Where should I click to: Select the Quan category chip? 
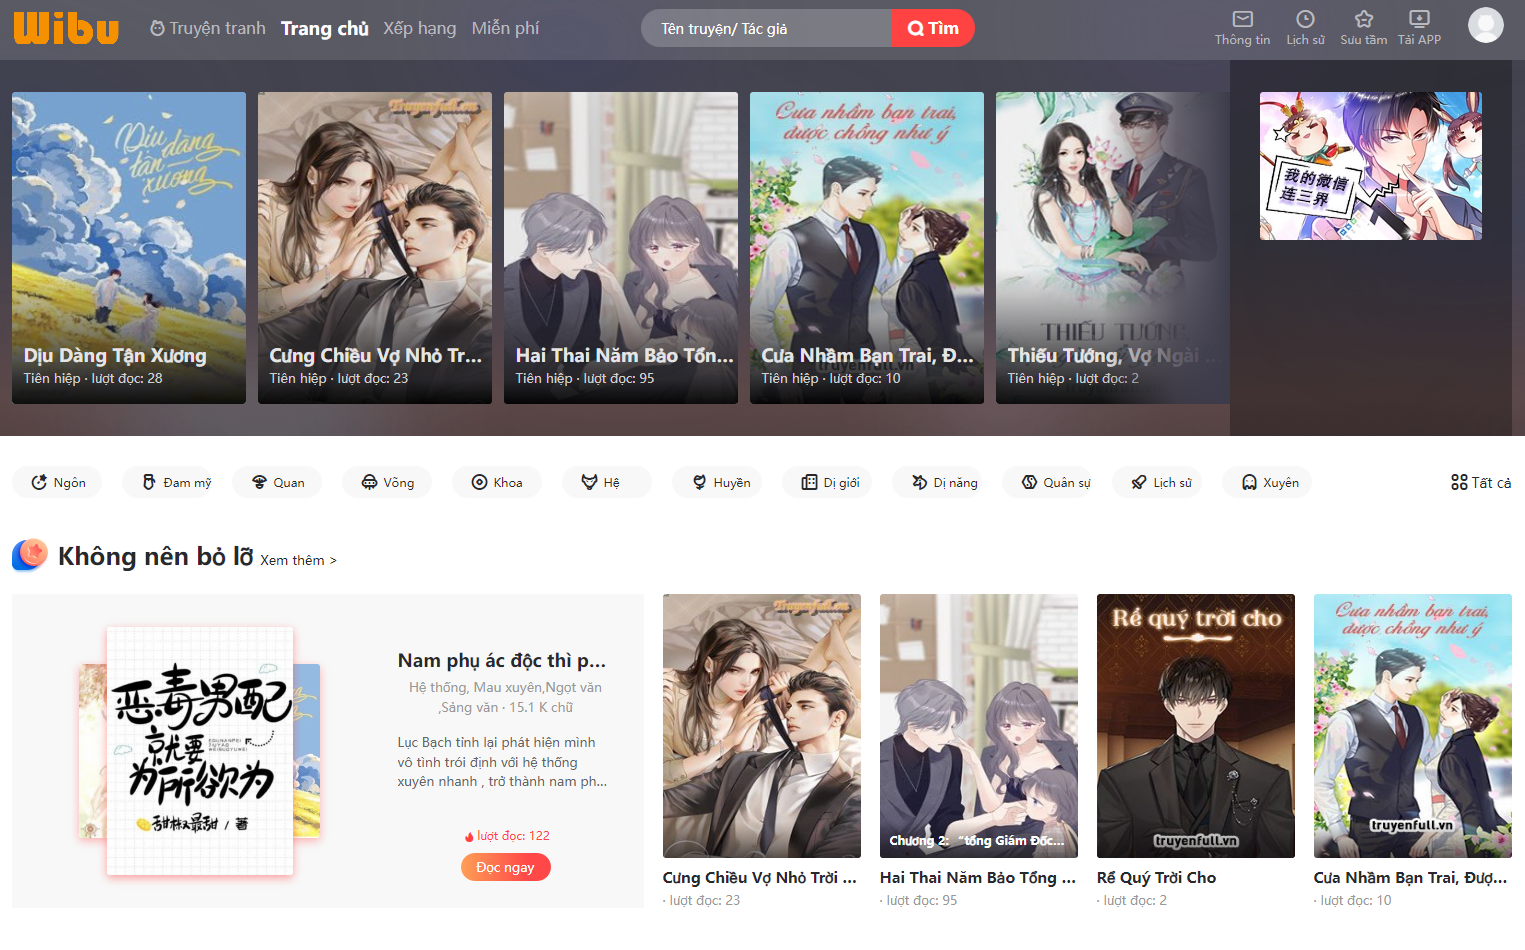click(278, 482)
